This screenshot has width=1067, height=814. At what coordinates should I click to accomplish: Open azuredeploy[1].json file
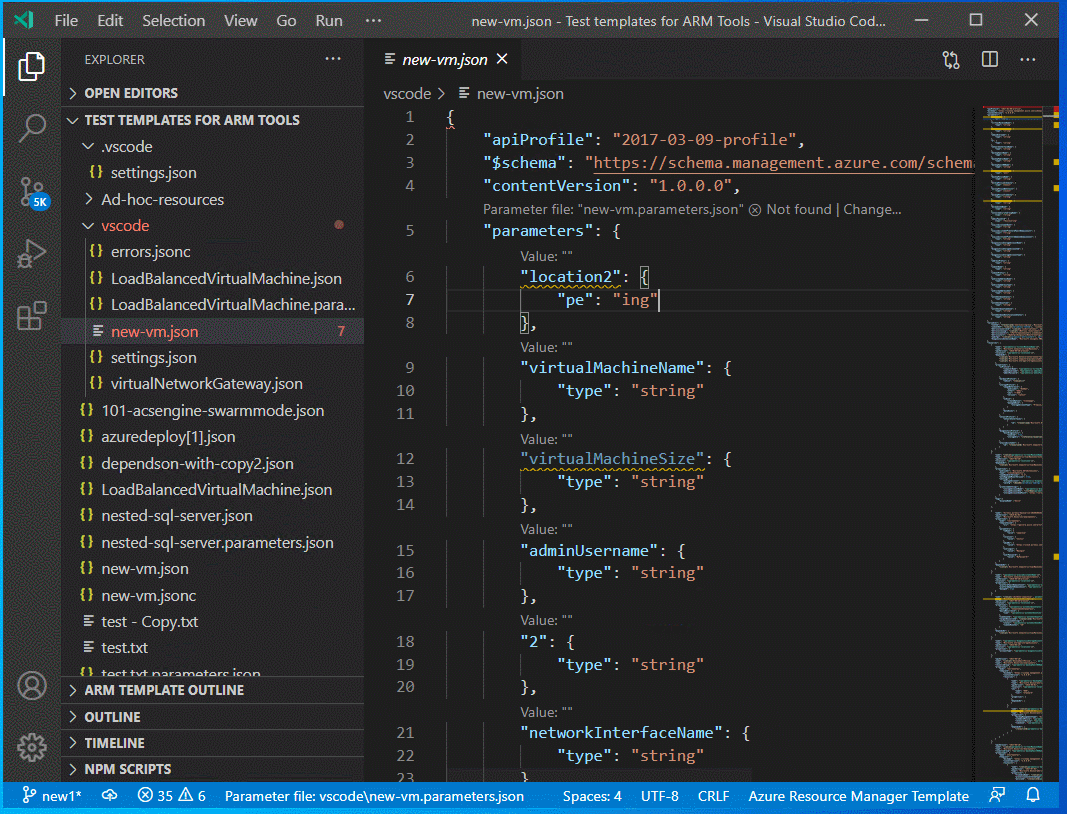pos(212,437)
